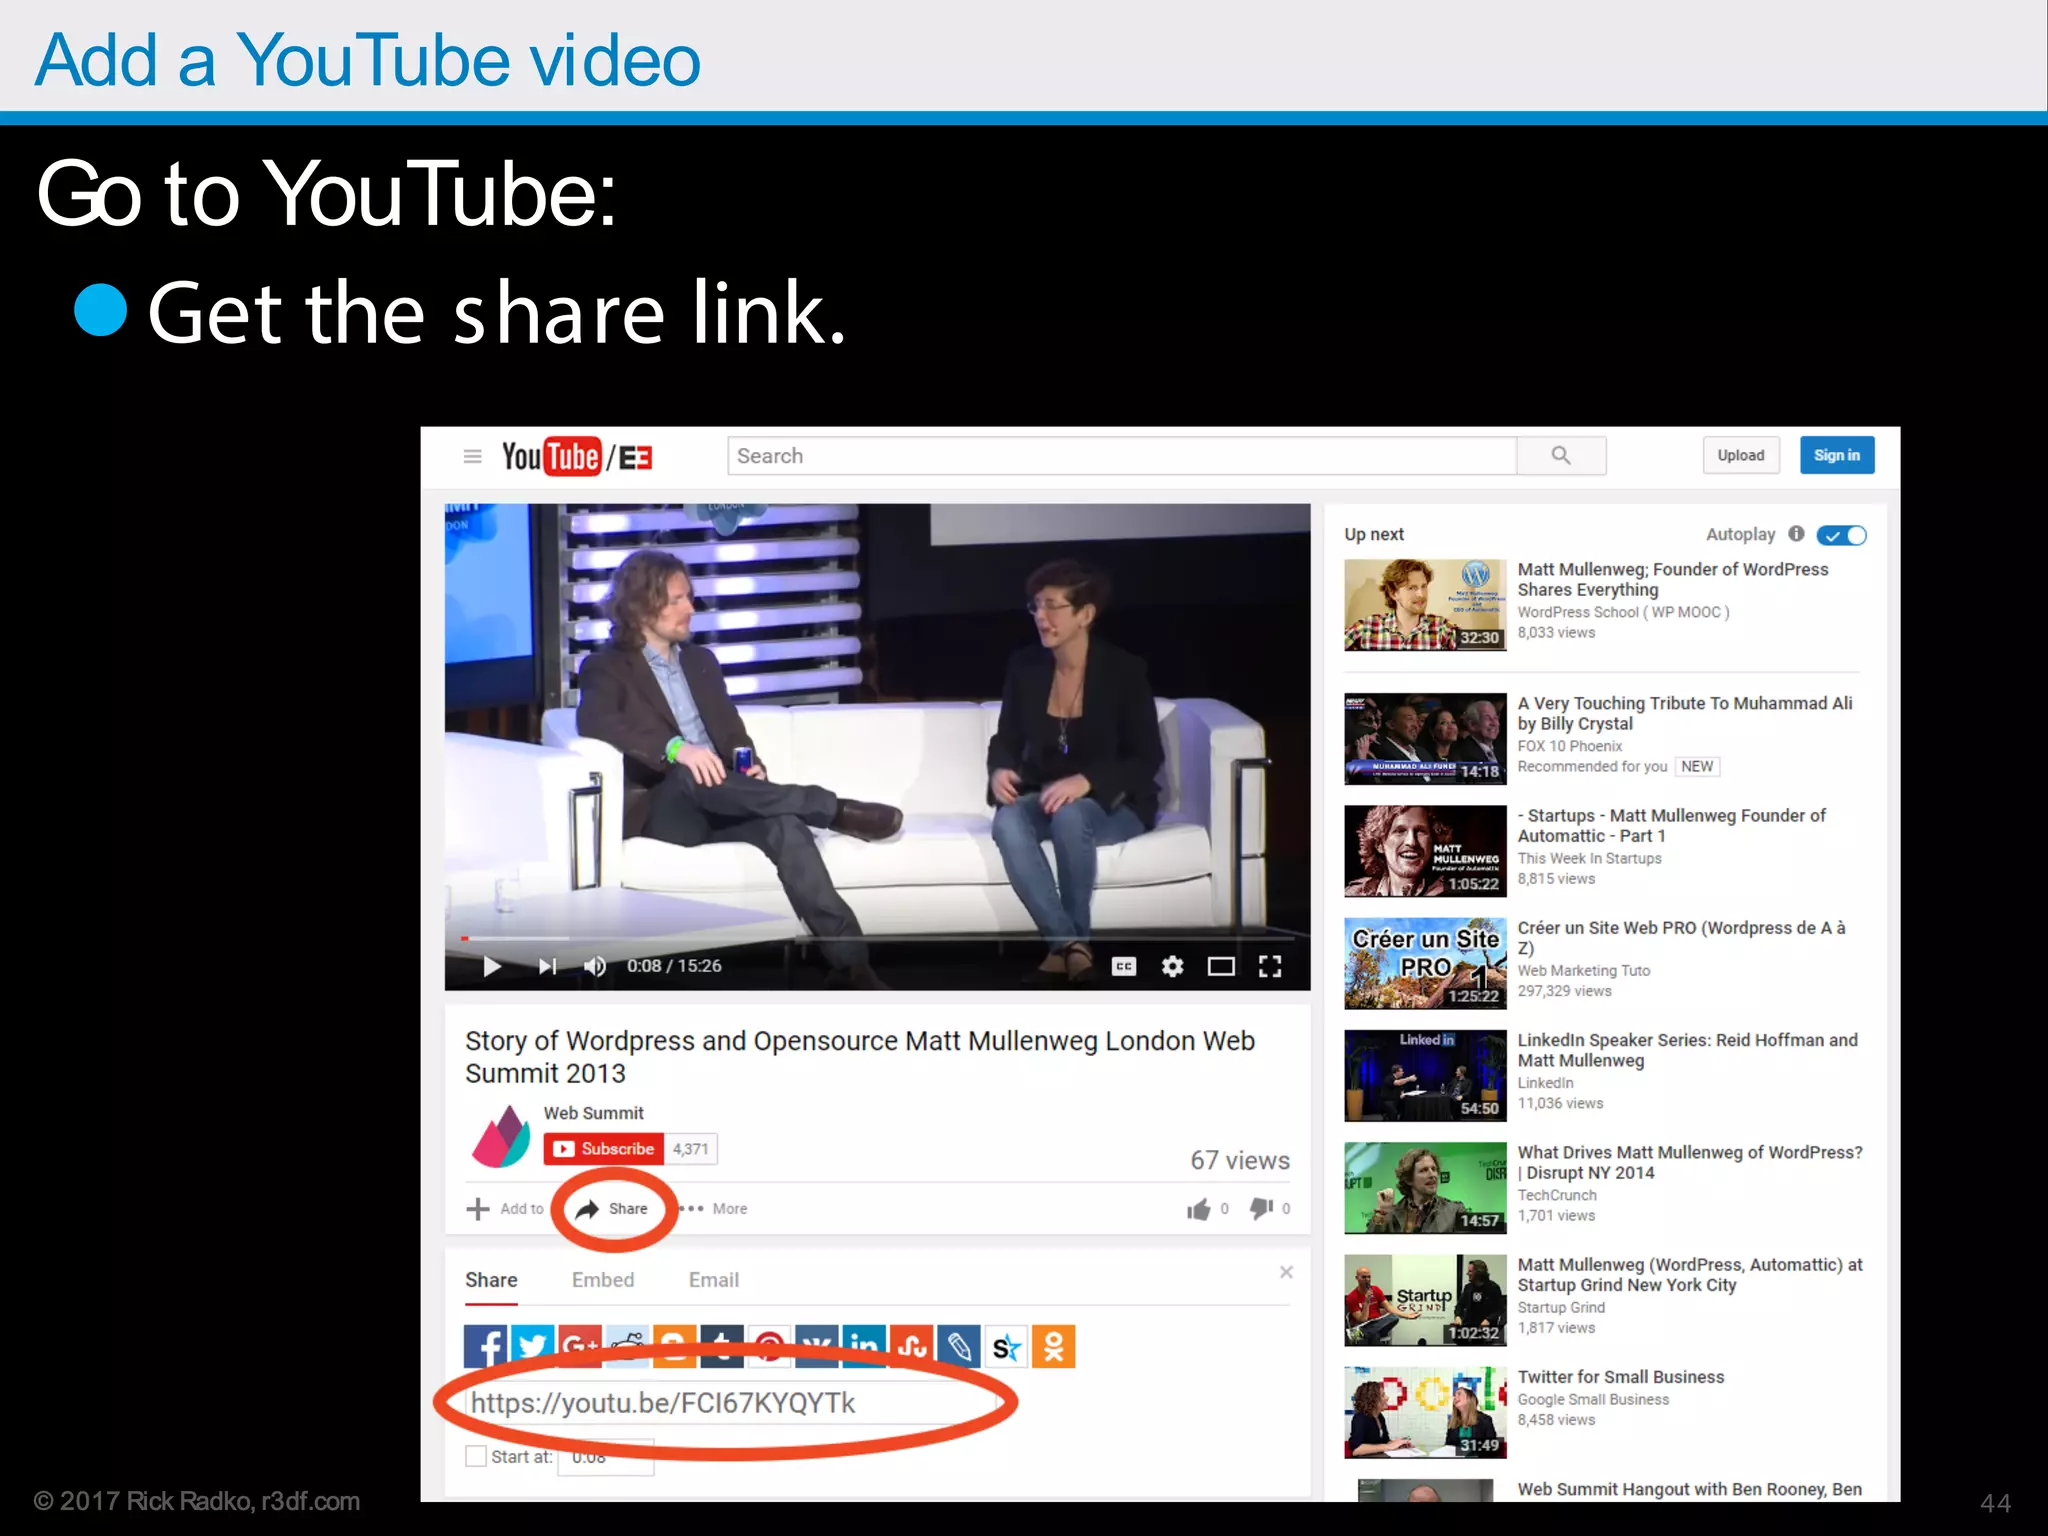Open the Add to dropdown
This screenshot has height=1536, width=2048.
(x=505, y=1209)
